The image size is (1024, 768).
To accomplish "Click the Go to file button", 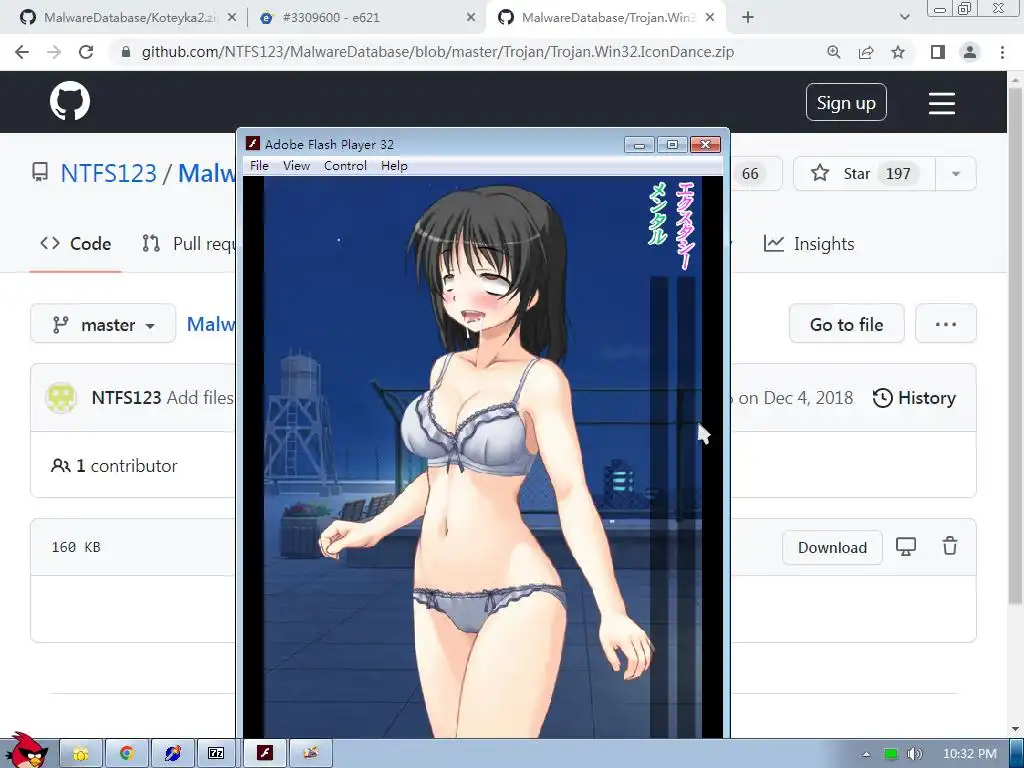I will (846, 324).
